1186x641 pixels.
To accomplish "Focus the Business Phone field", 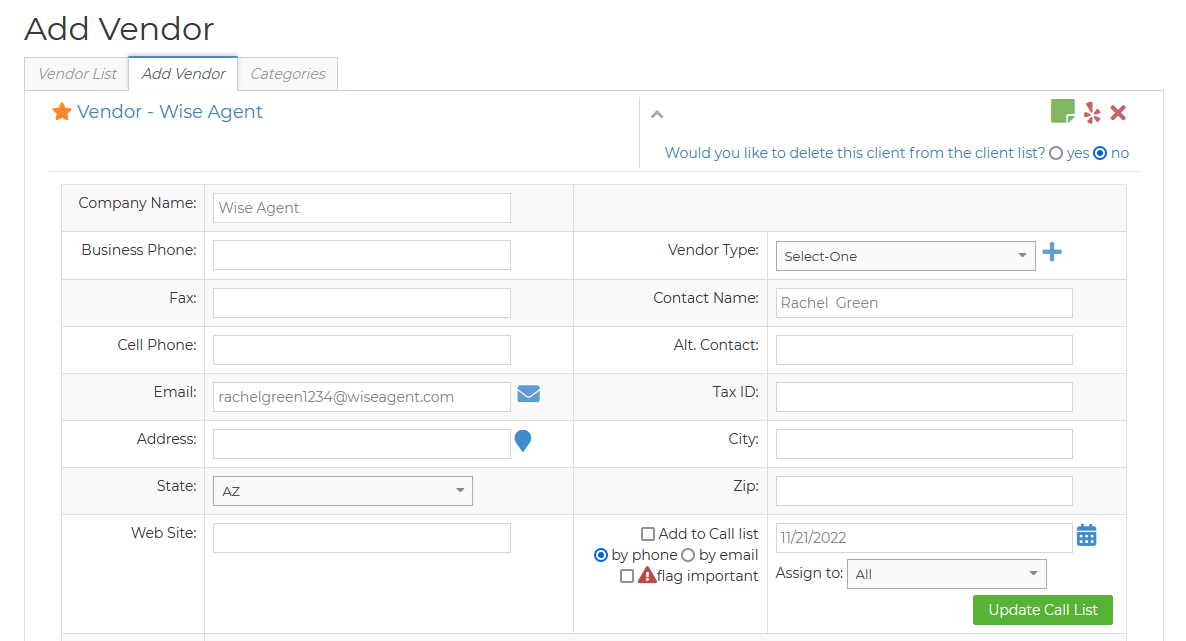I will coord(362,255).
